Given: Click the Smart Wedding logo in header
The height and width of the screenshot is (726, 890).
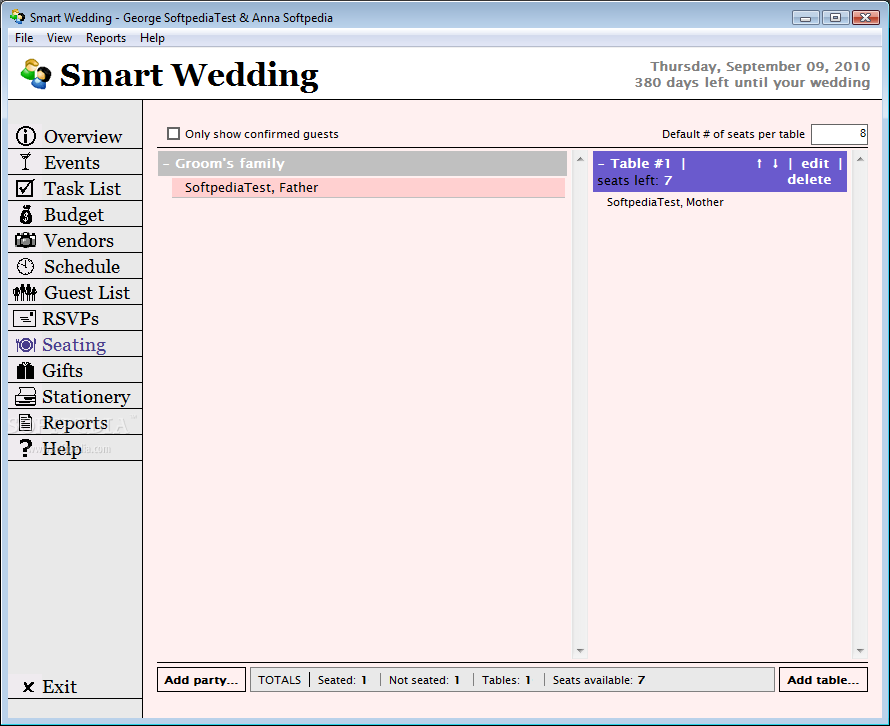Looking at the screenshot, I should pos(35,74).
